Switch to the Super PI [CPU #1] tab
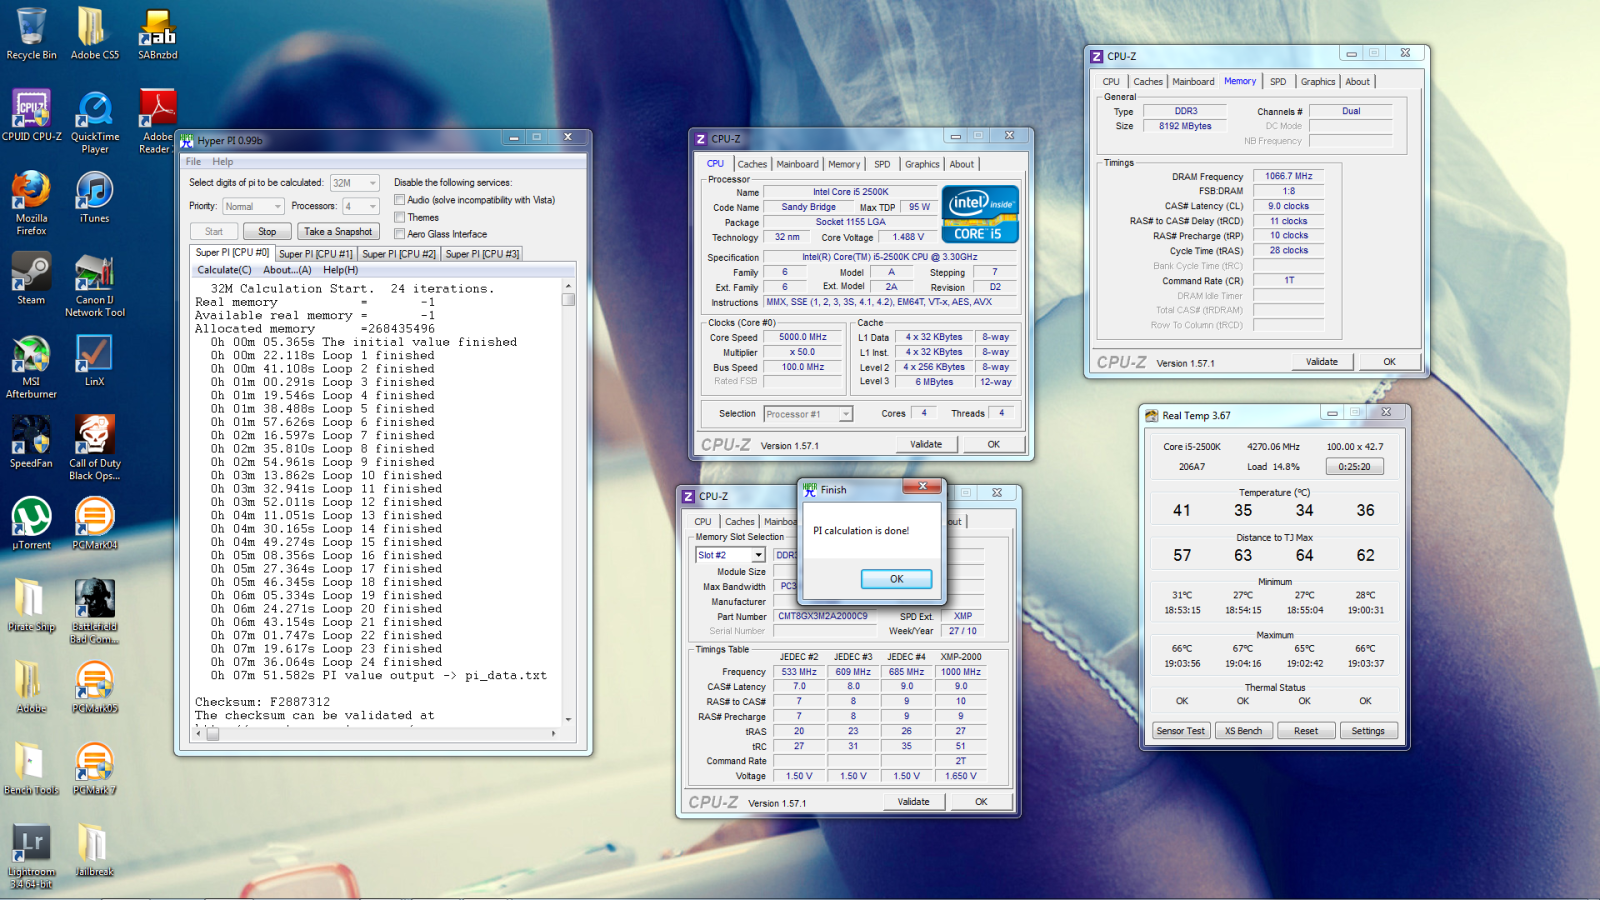The width and height of the screenshot is (1600, 900). pos(316,254)
